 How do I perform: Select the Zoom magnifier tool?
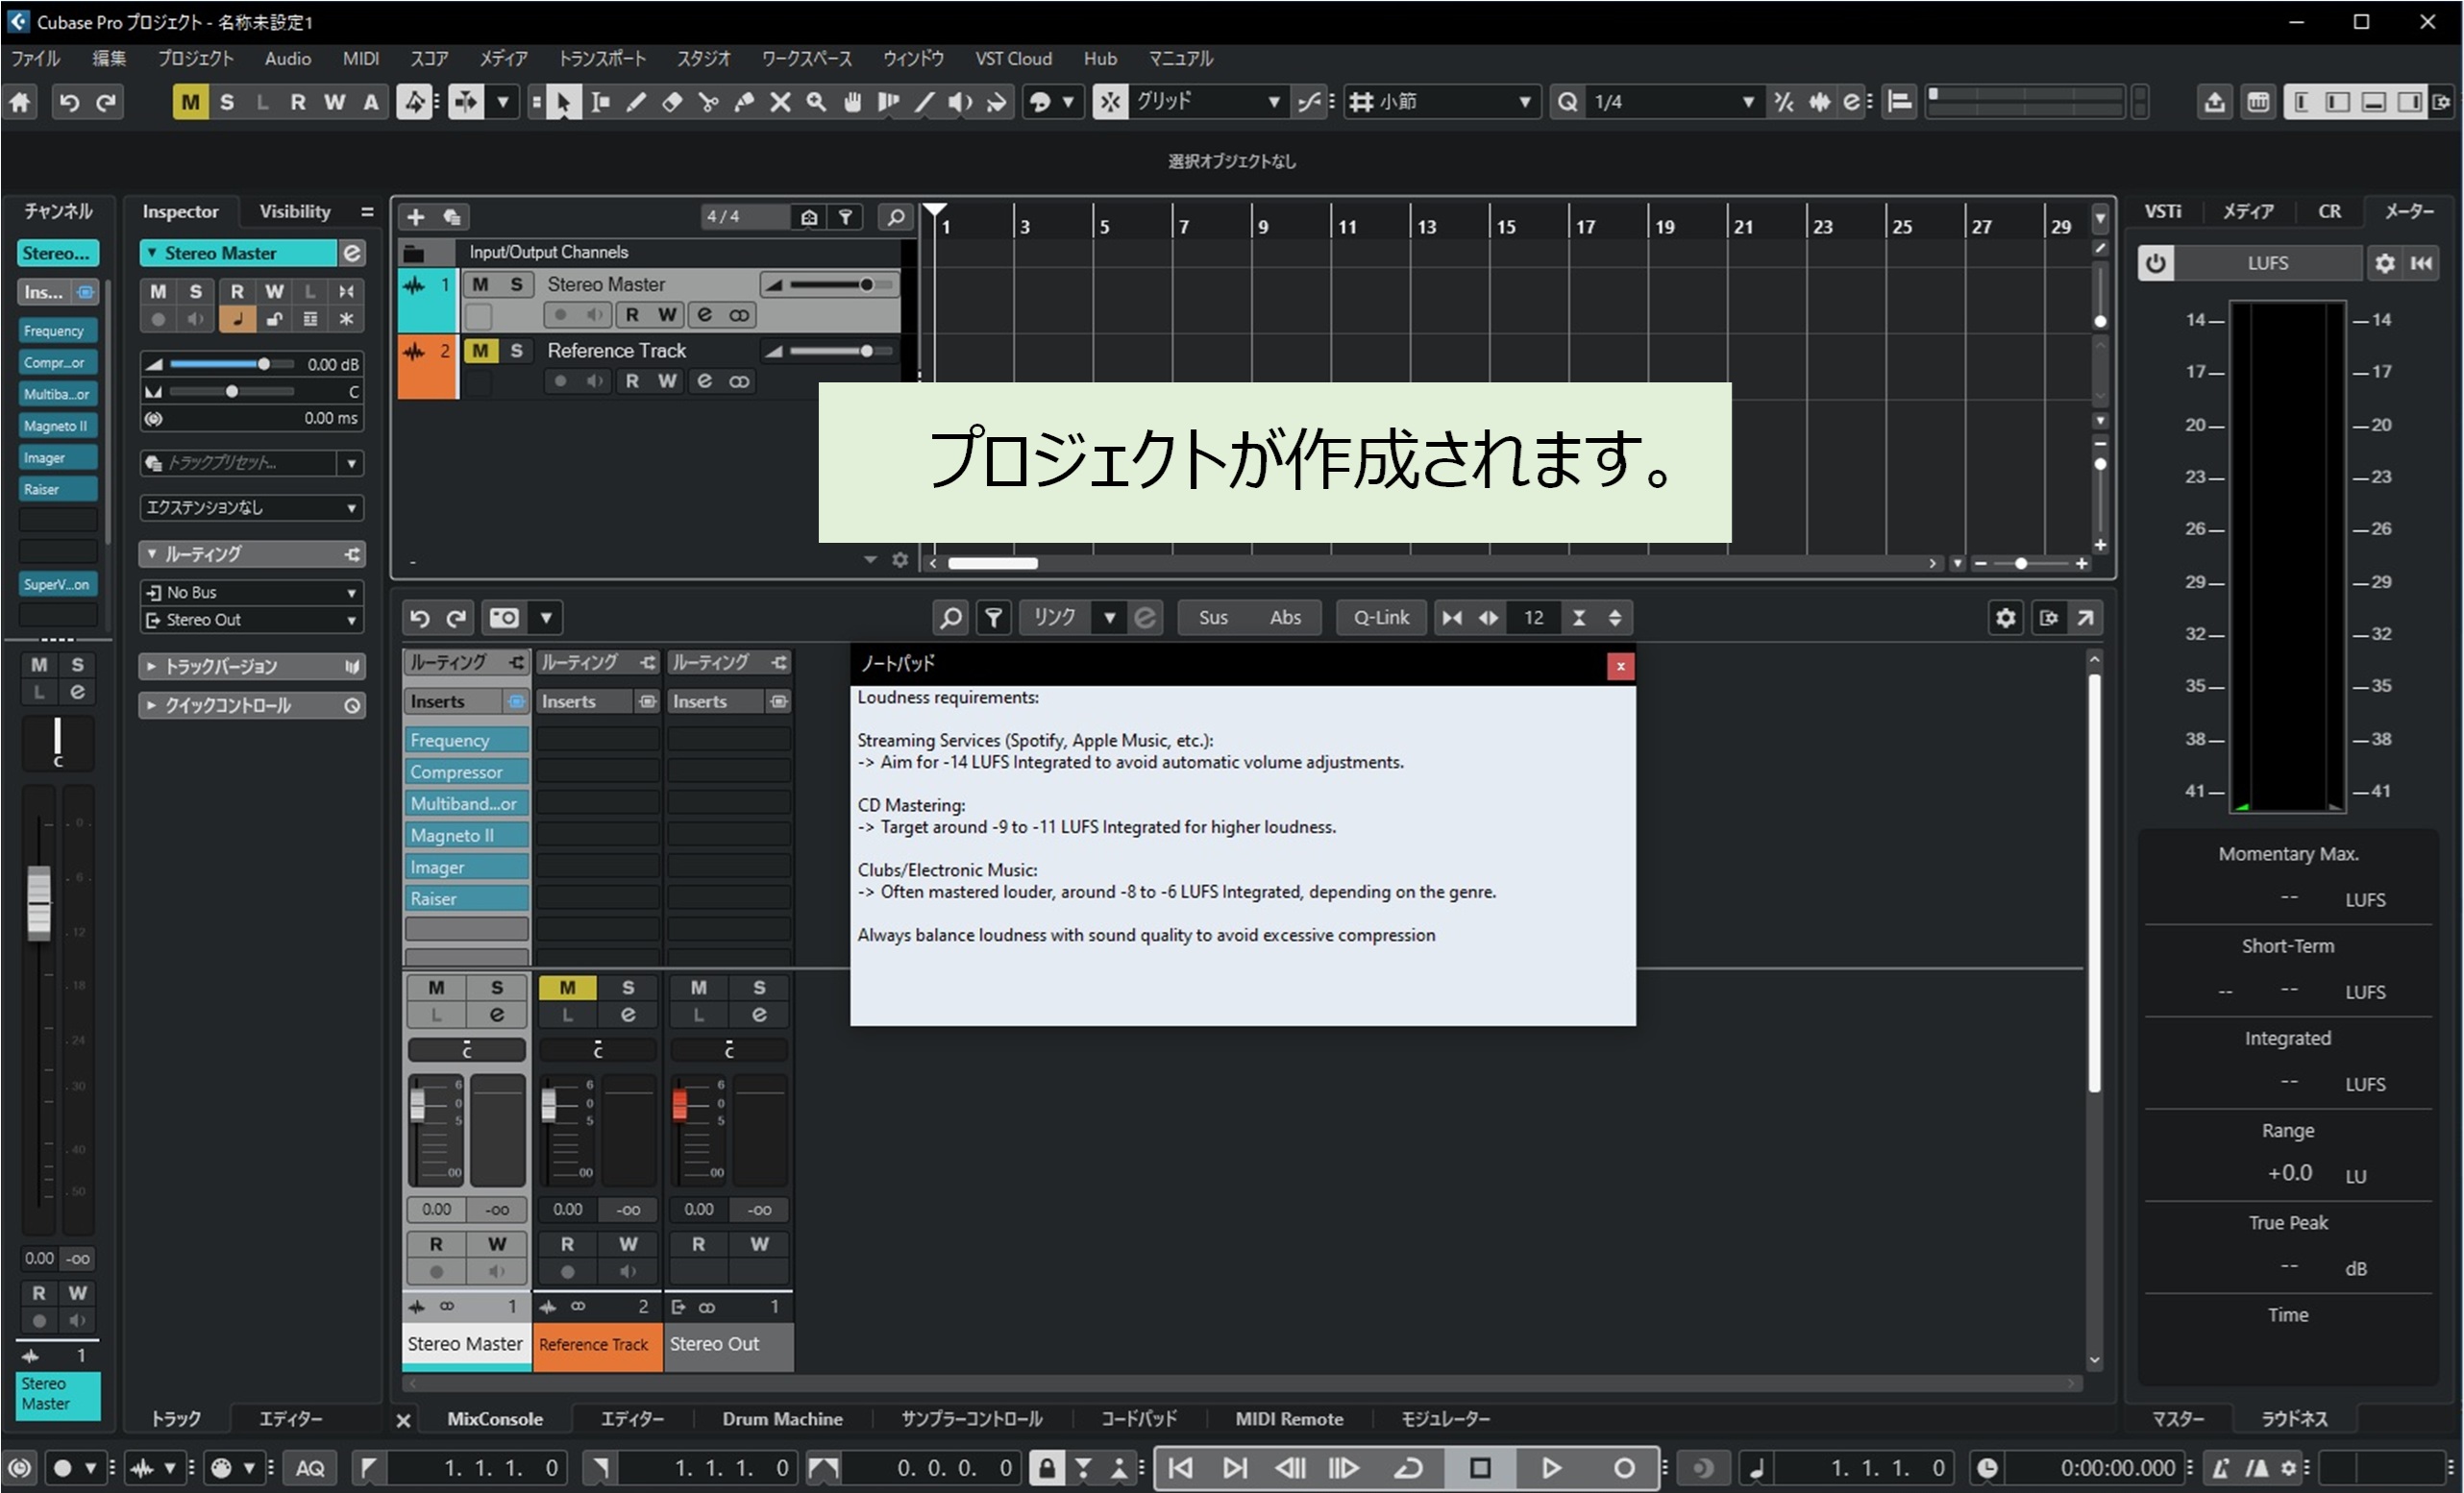pyautogui.click(x=817, y=101)
